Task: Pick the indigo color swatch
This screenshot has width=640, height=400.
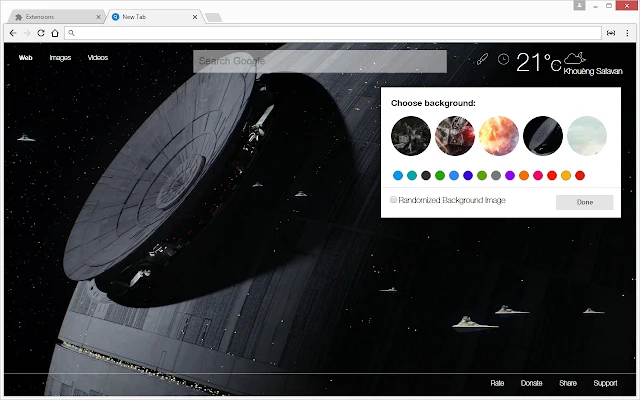Action: click(468, 176)
